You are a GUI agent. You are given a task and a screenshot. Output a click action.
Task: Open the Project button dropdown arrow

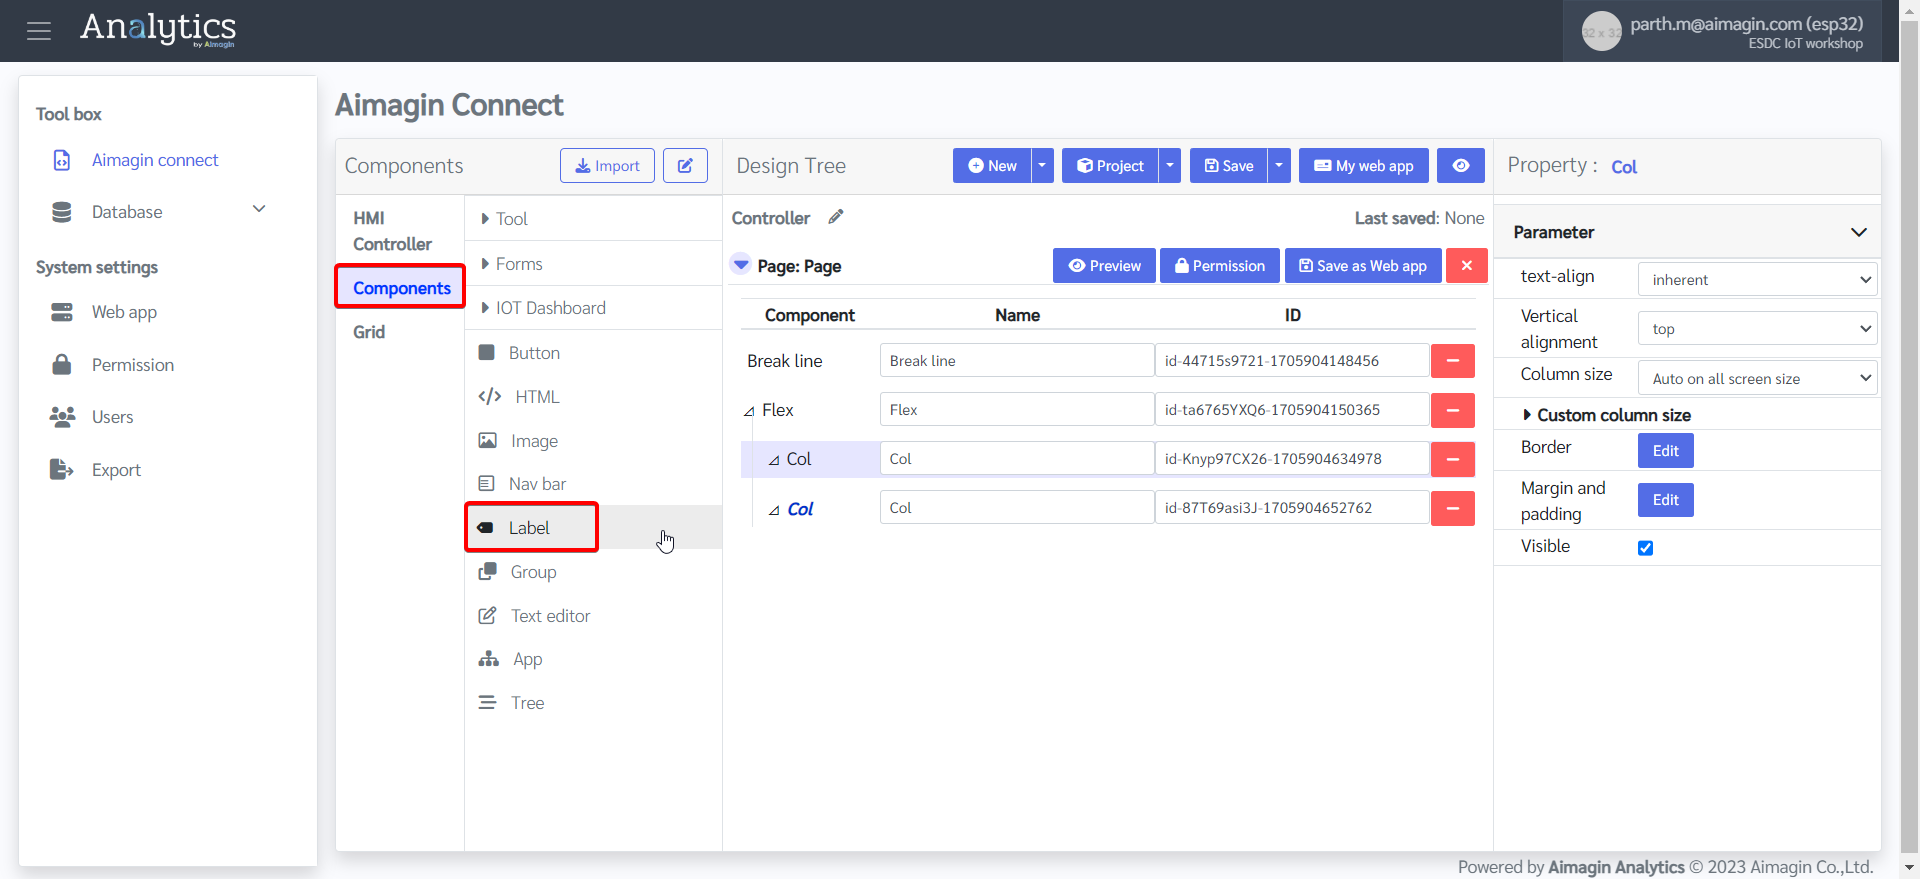click(x=1170, y=166)
